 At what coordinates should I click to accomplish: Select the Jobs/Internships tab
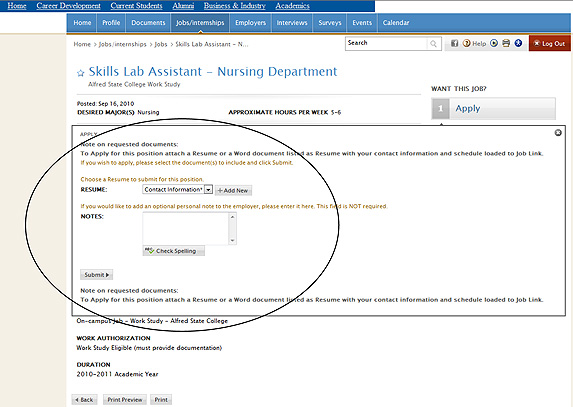pyautogui.click(x=200, y=23)
